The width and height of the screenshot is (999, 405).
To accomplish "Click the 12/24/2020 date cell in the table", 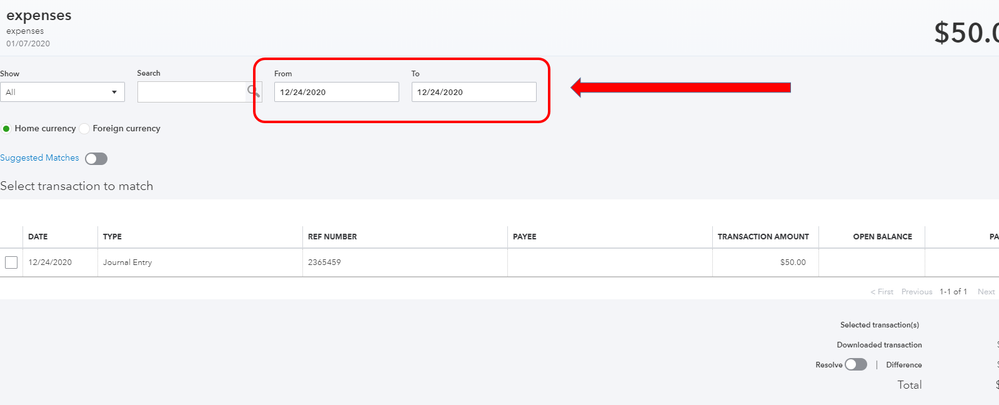I will coord(50,262).
